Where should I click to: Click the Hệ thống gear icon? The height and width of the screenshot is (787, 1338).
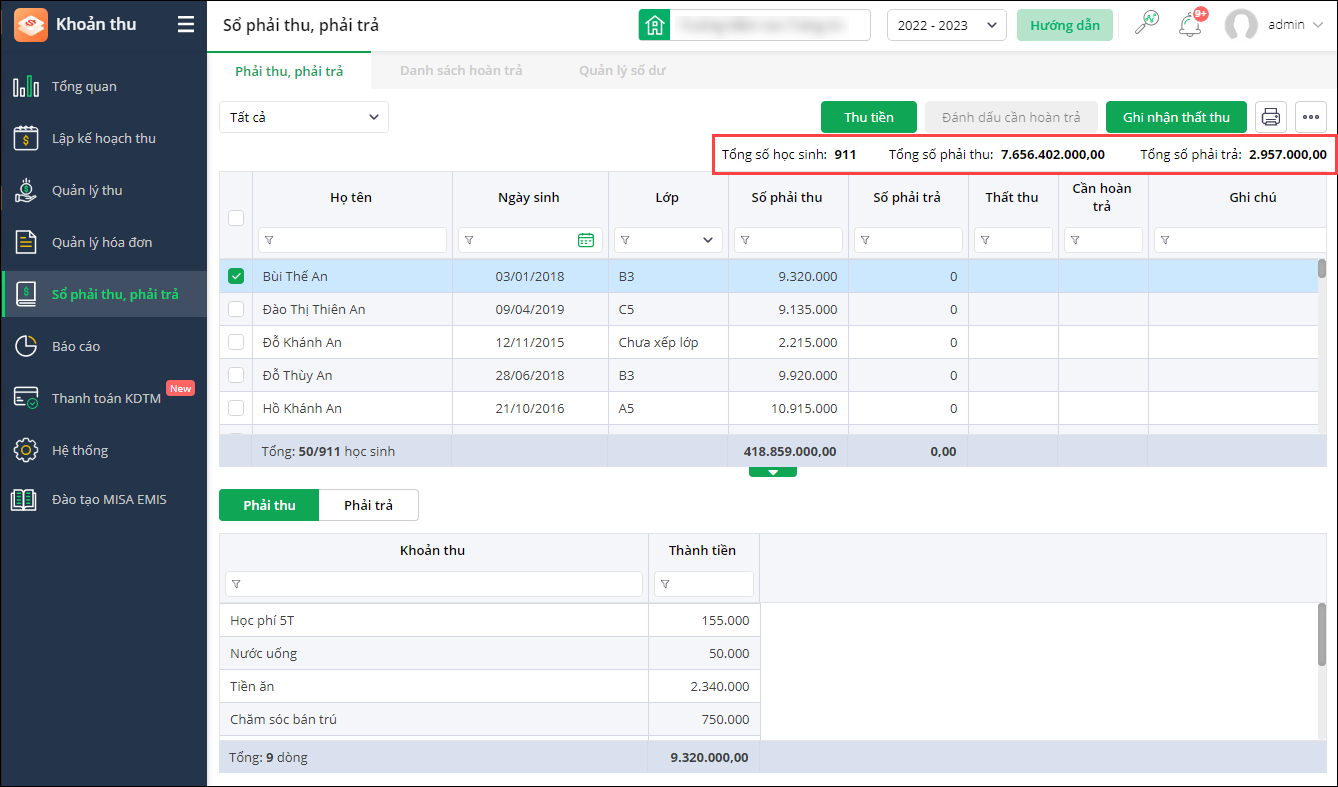(26, 450)
